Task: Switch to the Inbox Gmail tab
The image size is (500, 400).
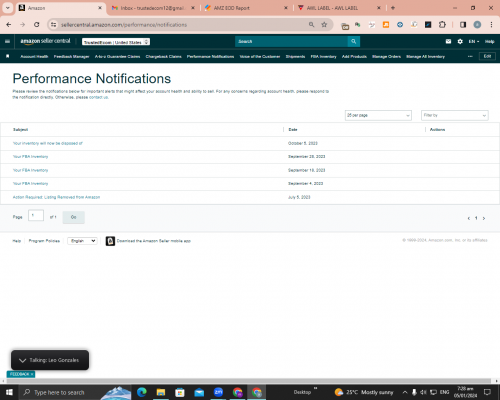Action: [x=153, y=8]
